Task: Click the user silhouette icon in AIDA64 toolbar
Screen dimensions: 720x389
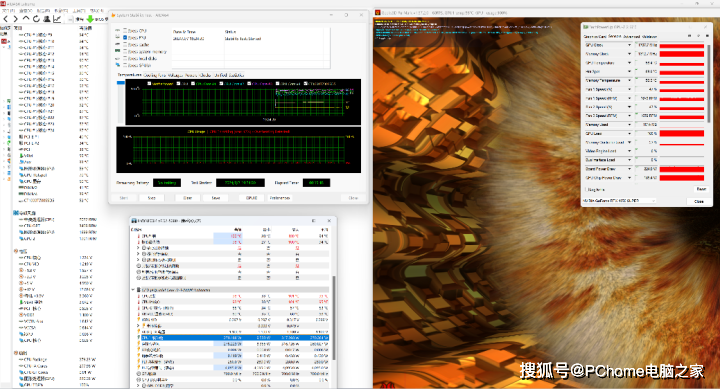Action: click(x=46, y=19)
